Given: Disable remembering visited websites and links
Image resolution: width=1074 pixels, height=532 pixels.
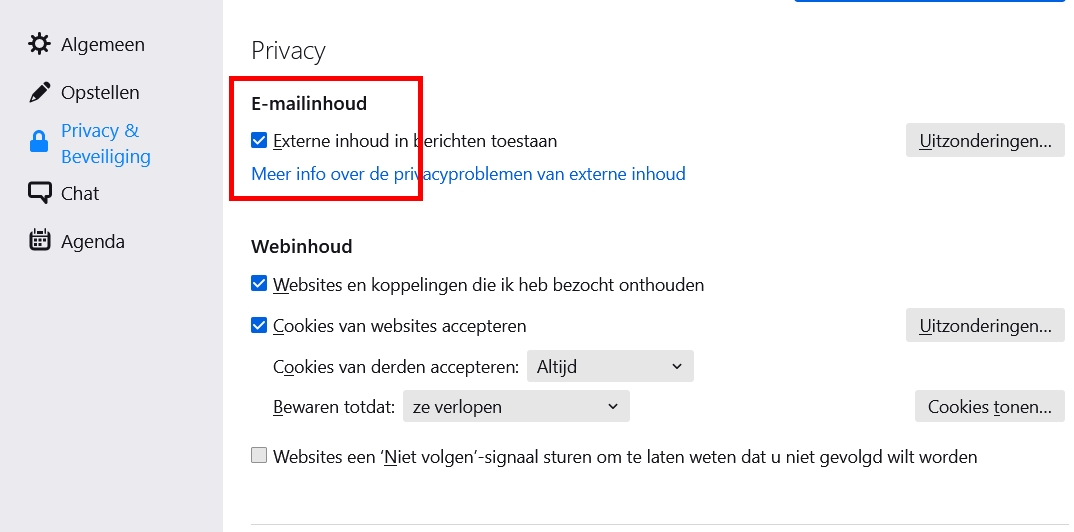Looking at the screenshot, I should 259,285.
